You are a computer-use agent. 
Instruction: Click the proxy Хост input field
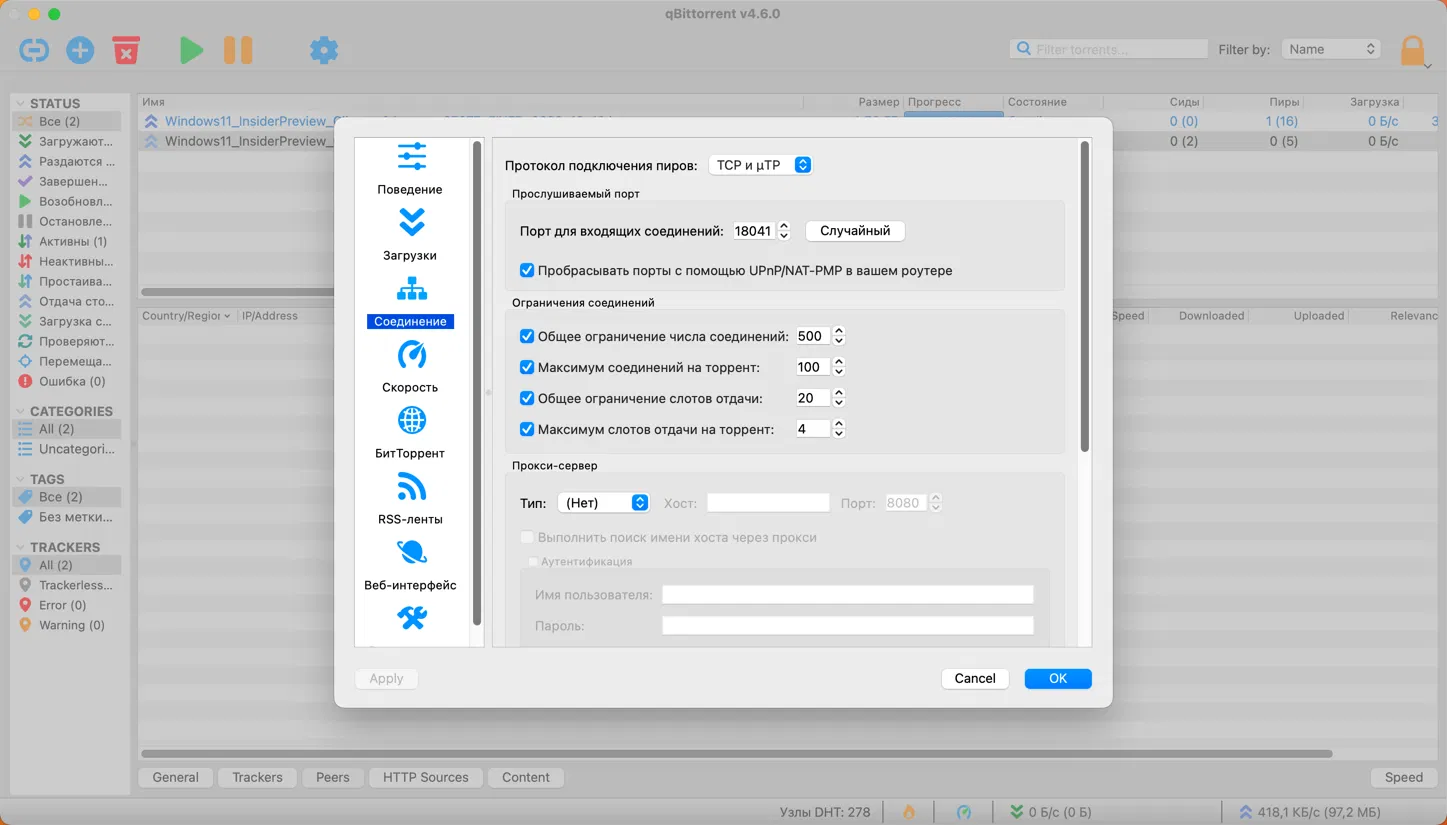coord(768,503)
